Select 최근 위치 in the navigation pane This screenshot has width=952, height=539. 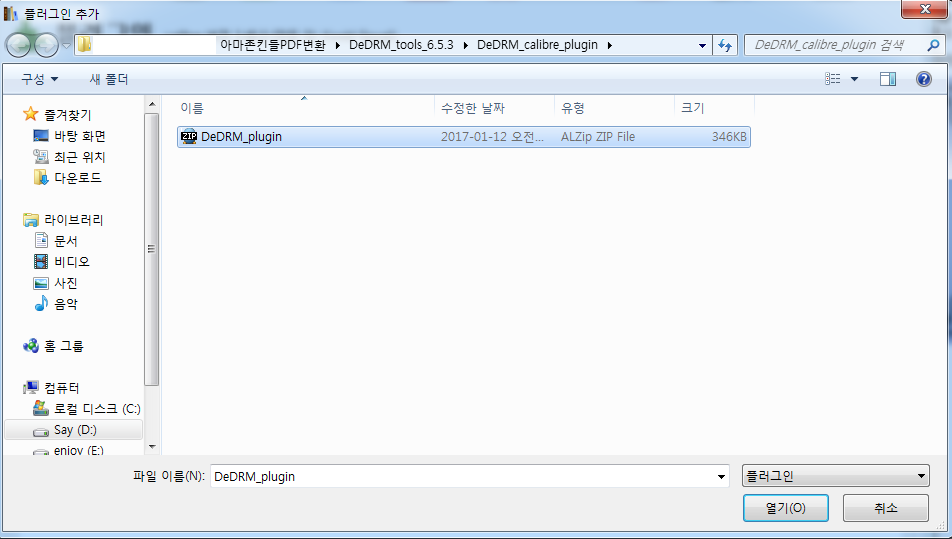[x=80, y=157]
